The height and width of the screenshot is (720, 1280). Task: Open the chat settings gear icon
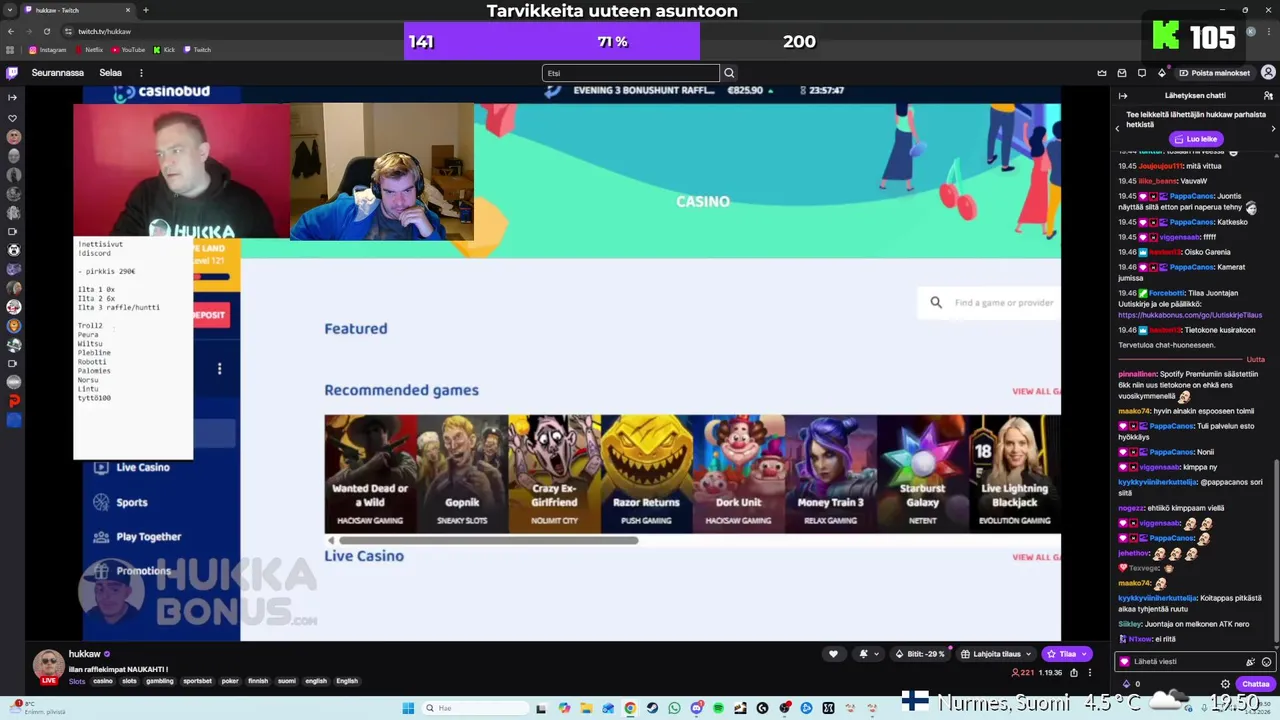[x=1225, y=684]
